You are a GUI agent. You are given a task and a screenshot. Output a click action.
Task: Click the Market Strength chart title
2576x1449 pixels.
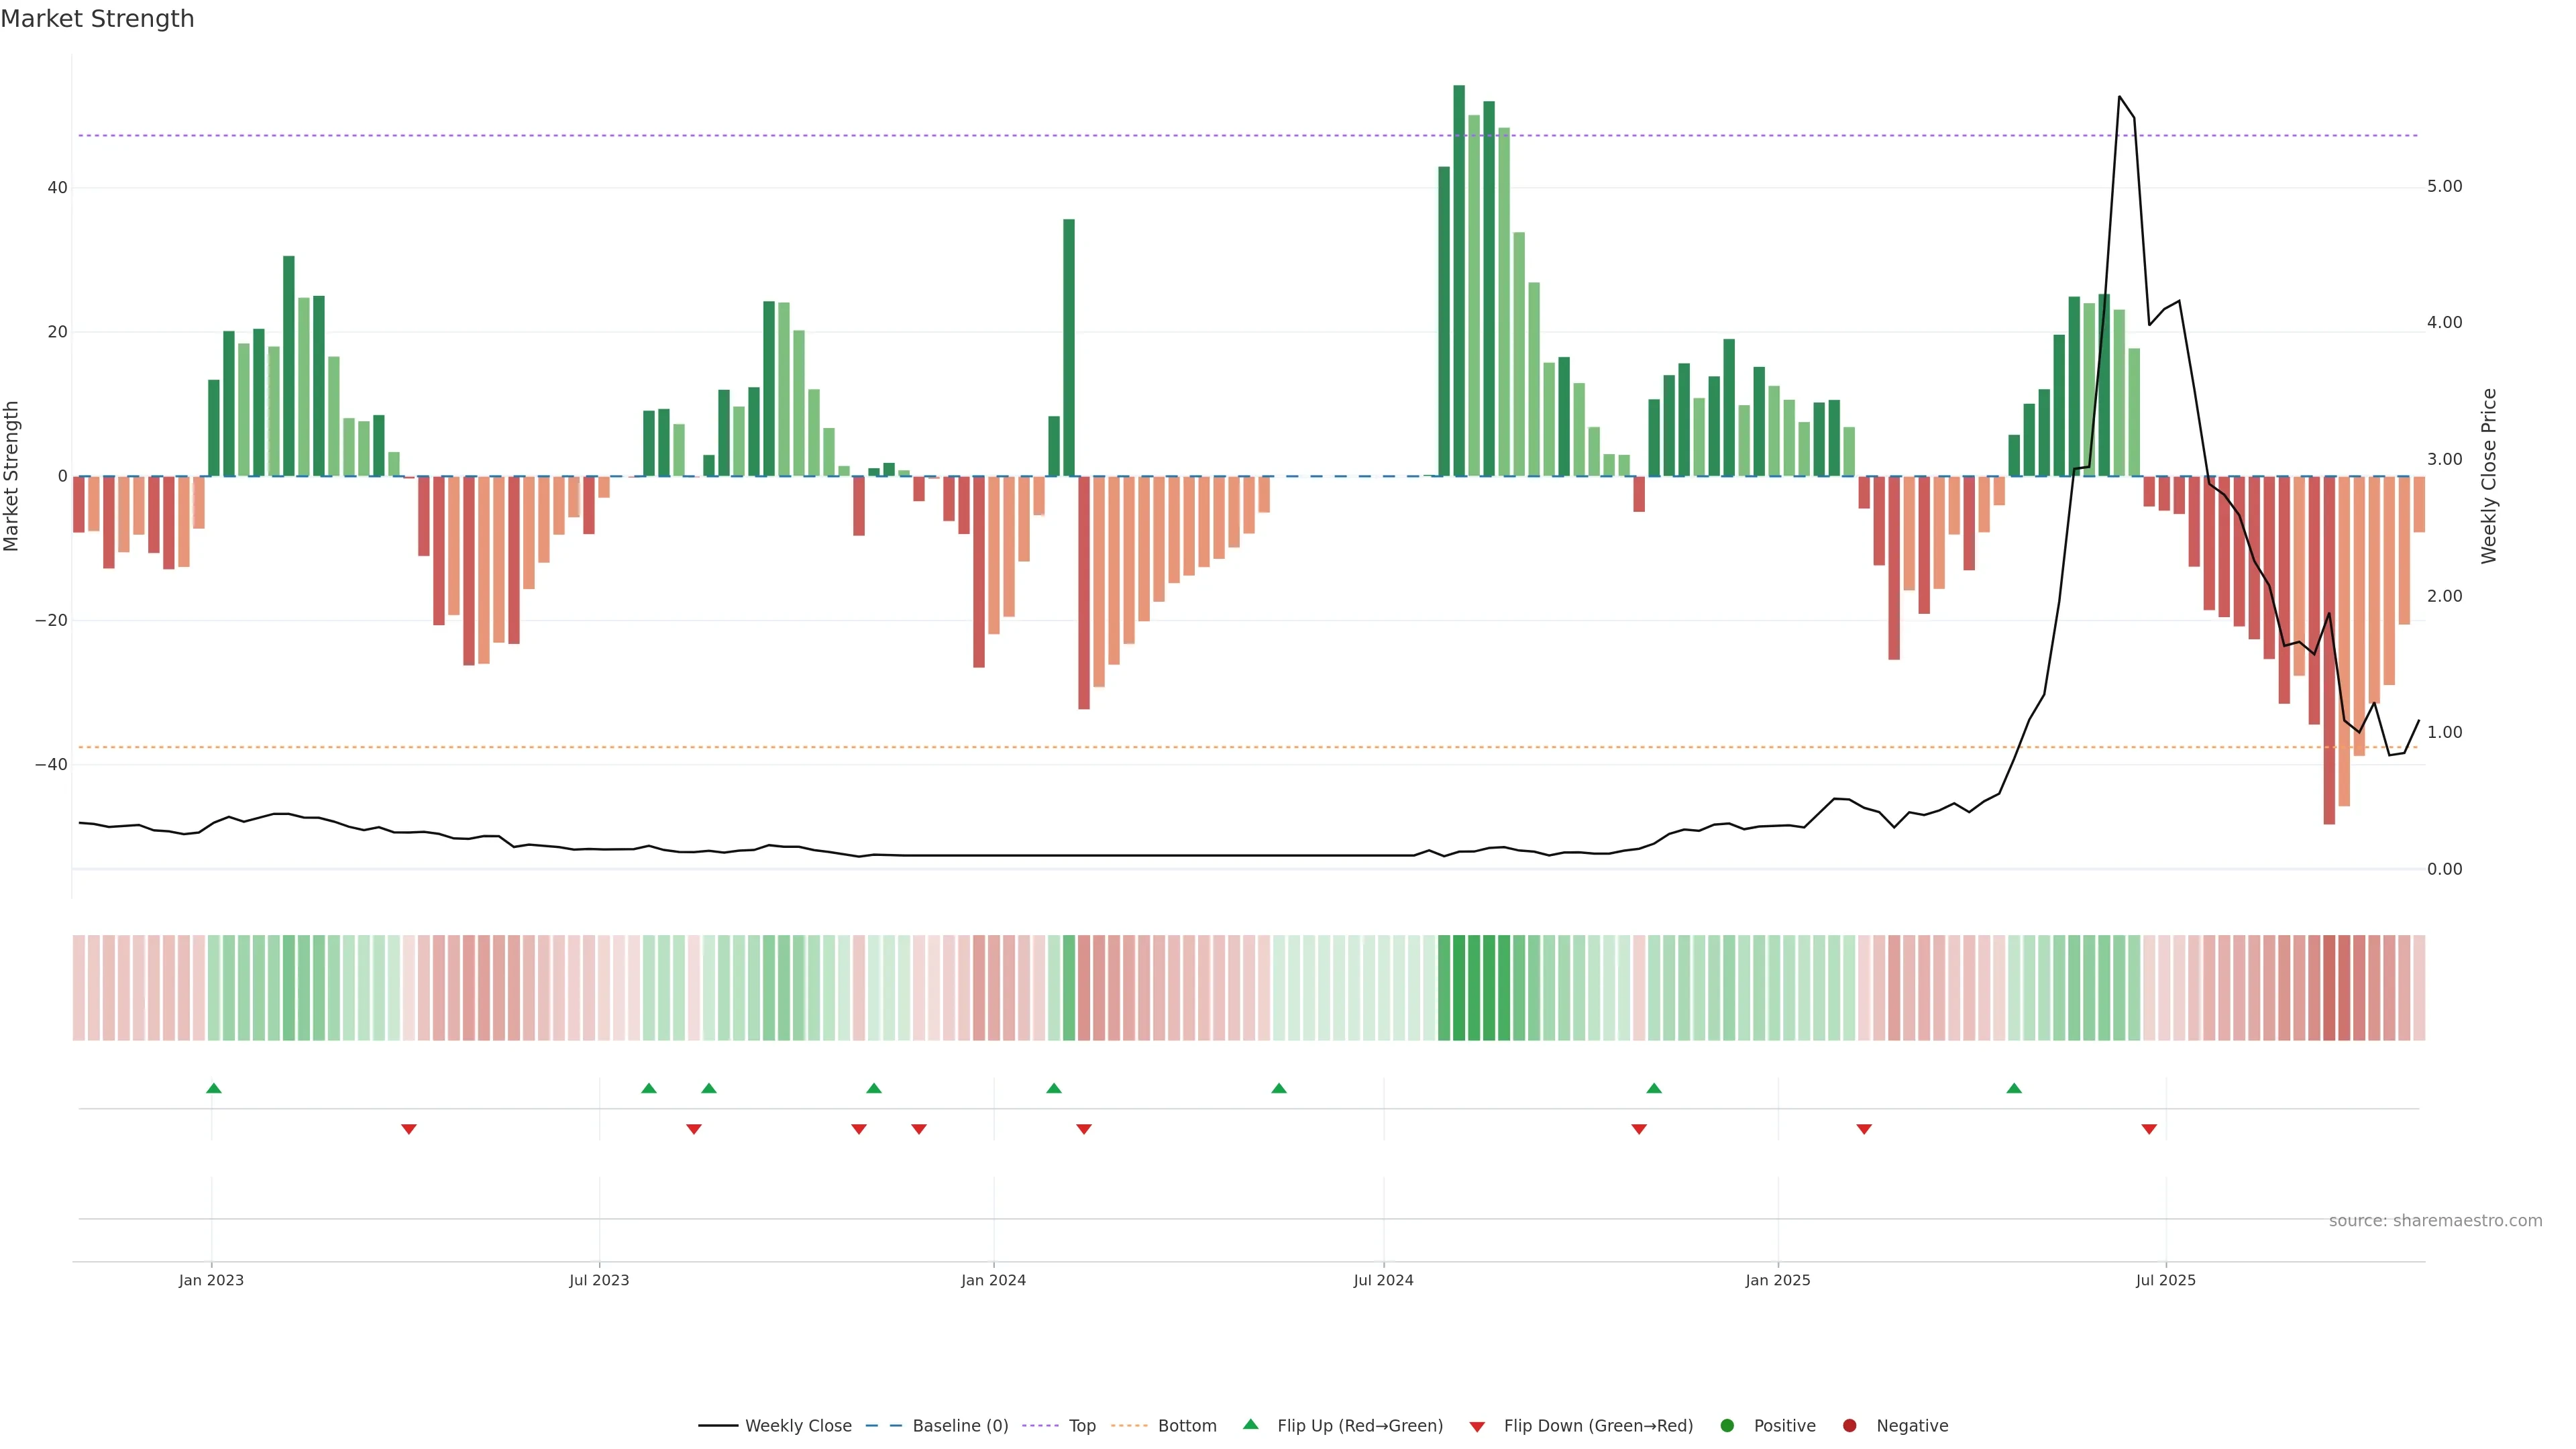(97, 19)
